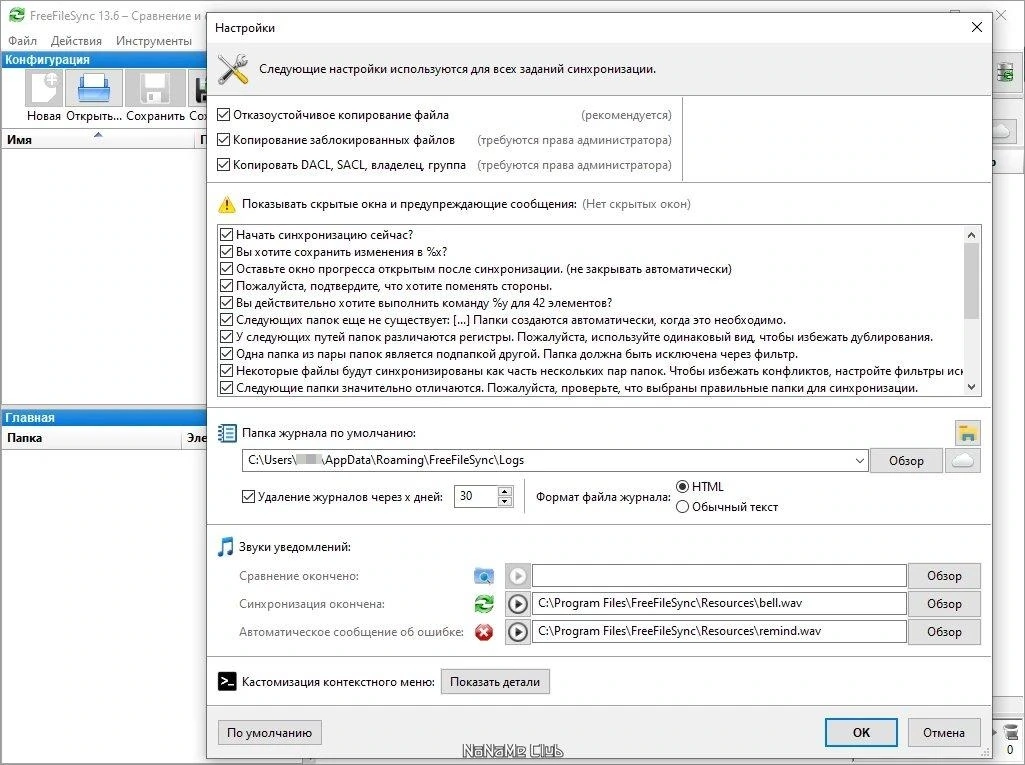1025x765 pixels.
Task: Click the remind.wav path field
Action: pos(719,632)
